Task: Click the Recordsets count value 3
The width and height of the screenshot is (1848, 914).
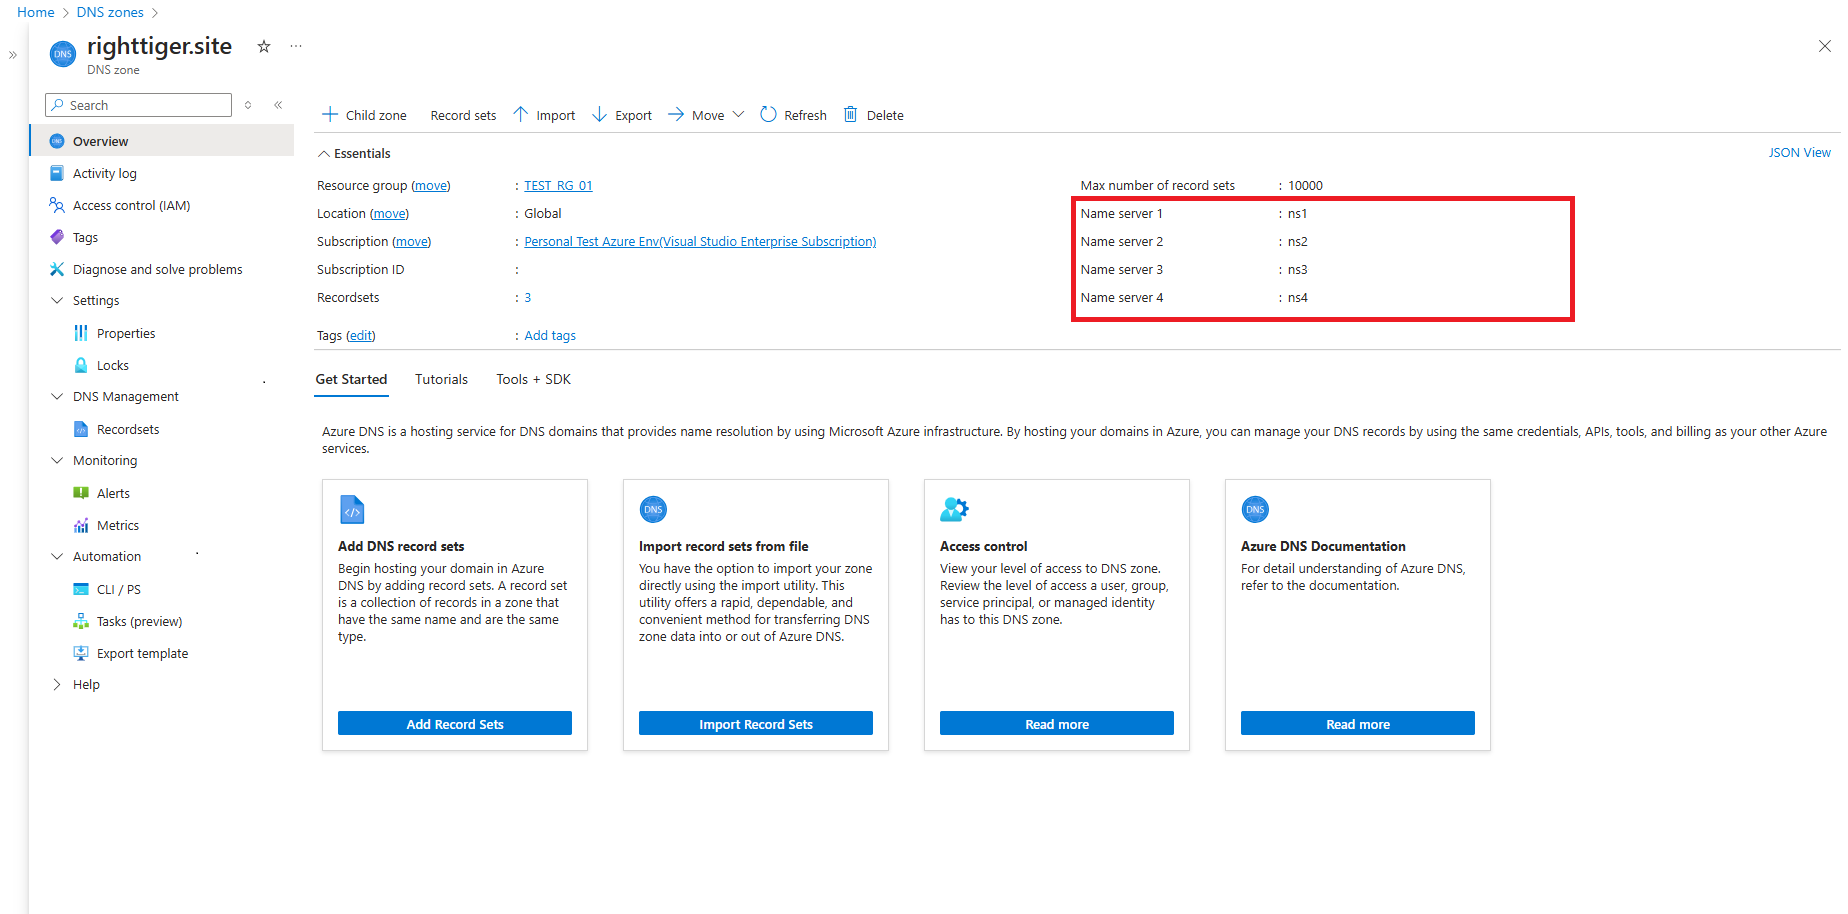Action: coord(528,297)
